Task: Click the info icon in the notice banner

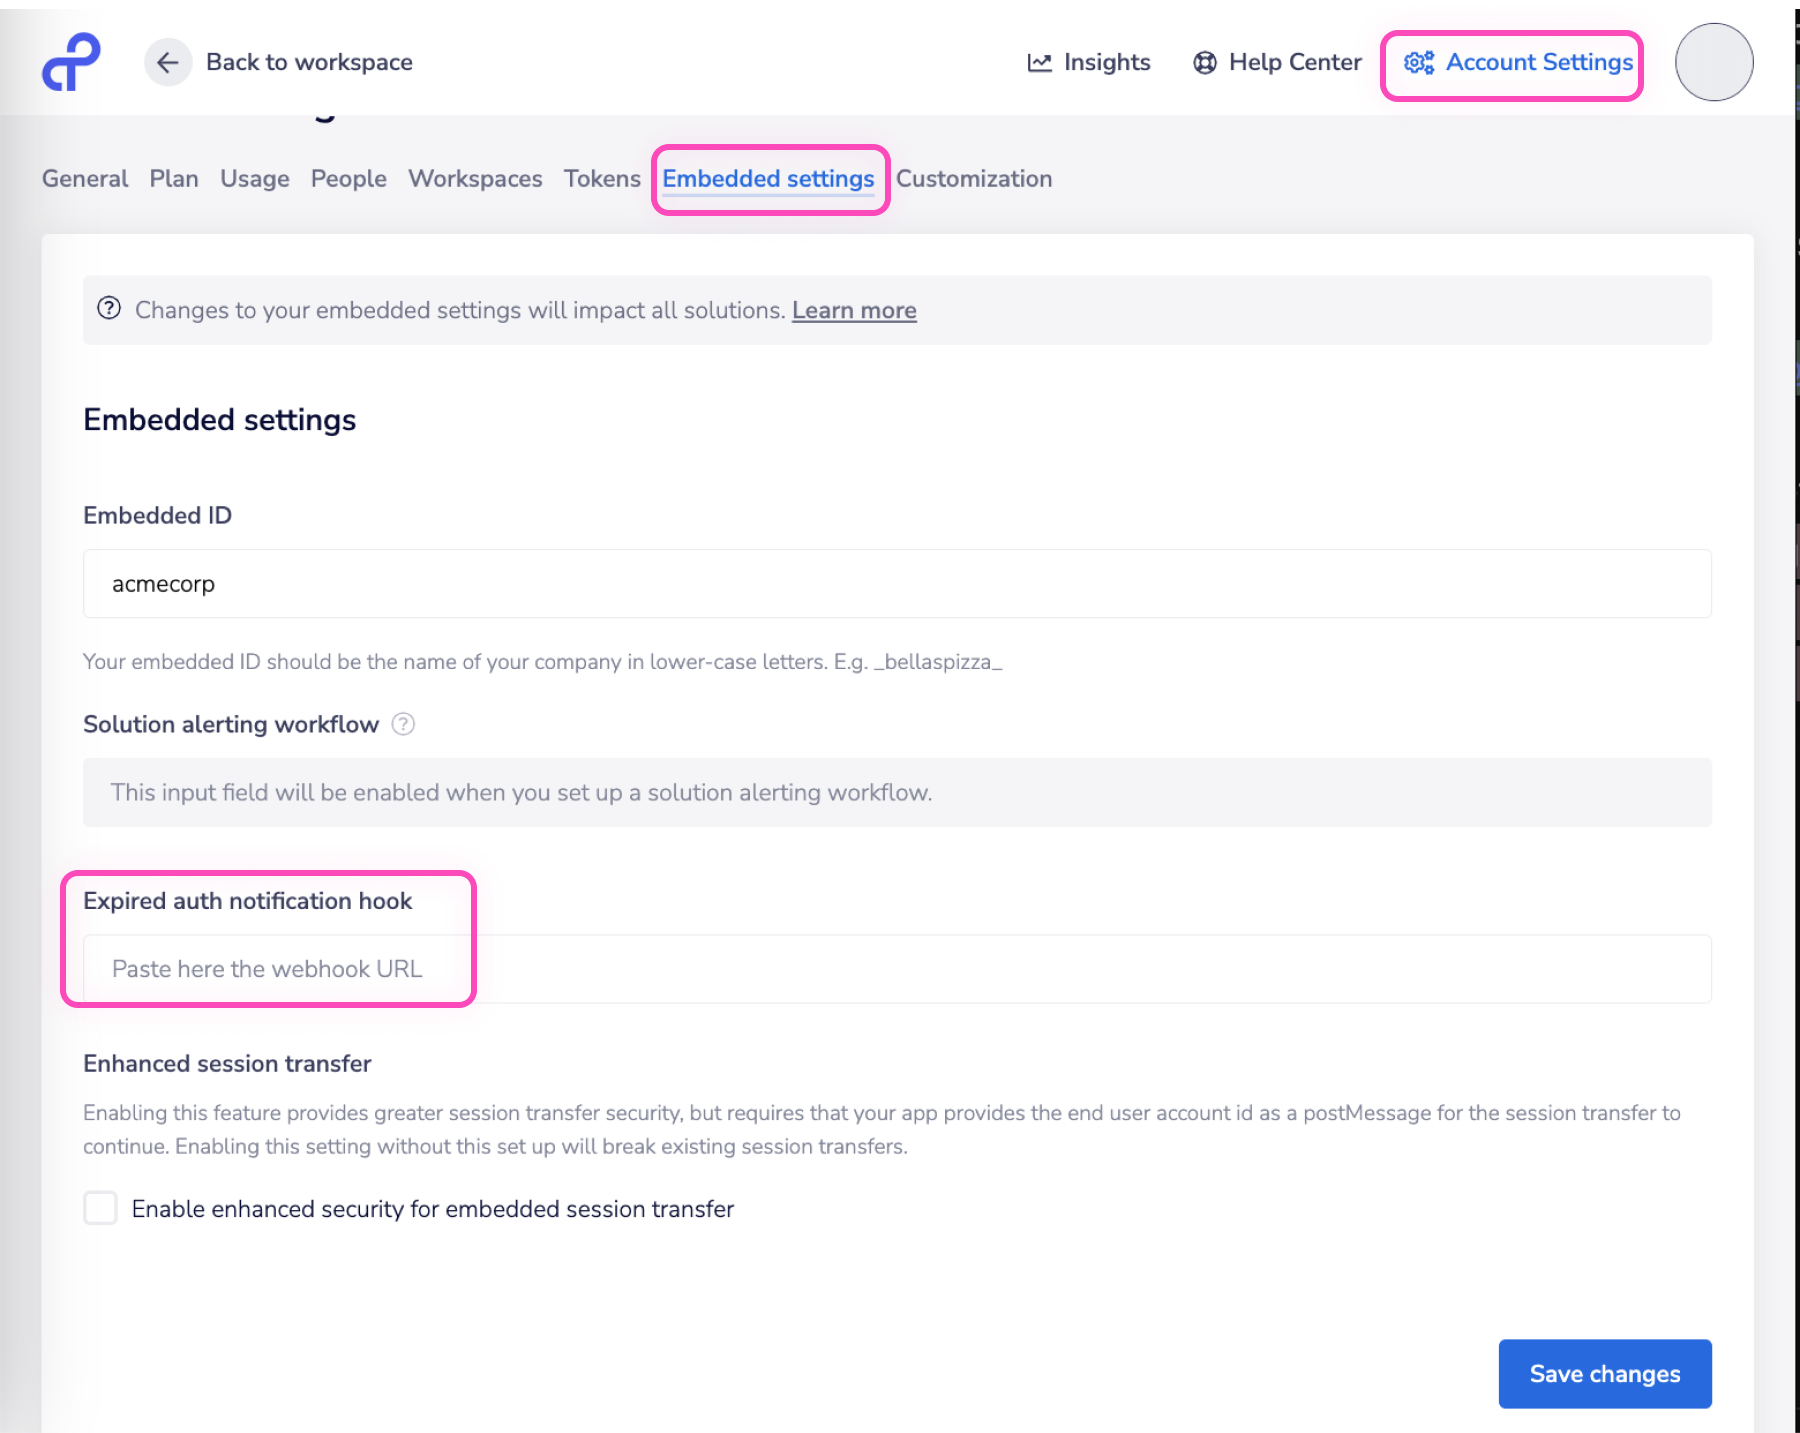Action: 109,309
